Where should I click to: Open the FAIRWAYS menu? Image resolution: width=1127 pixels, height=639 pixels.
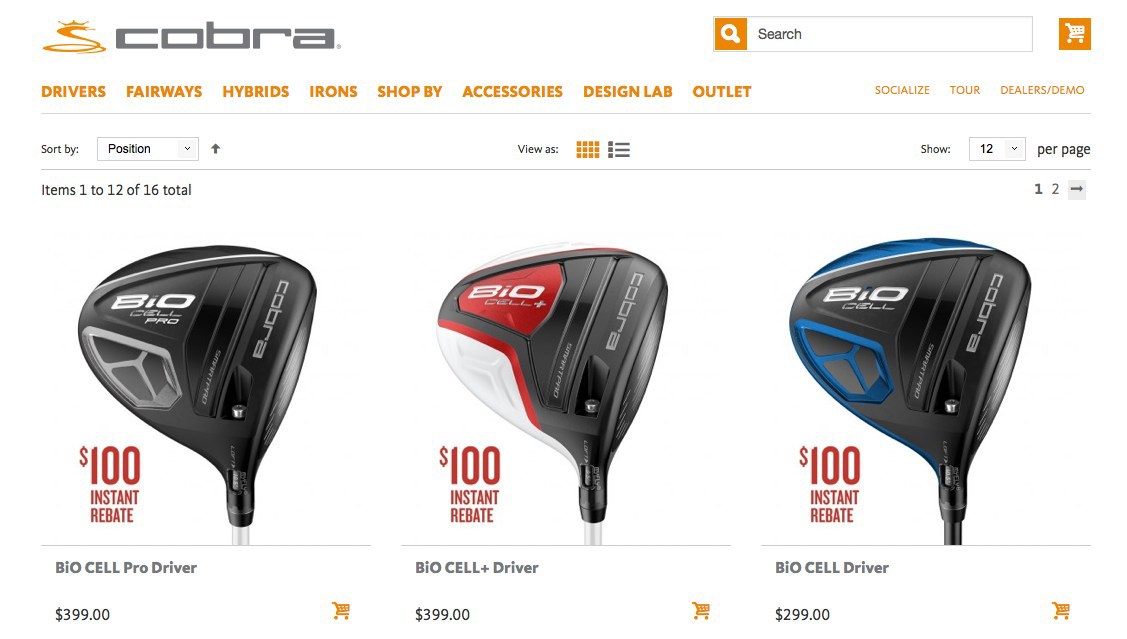(x=164, y=92)
